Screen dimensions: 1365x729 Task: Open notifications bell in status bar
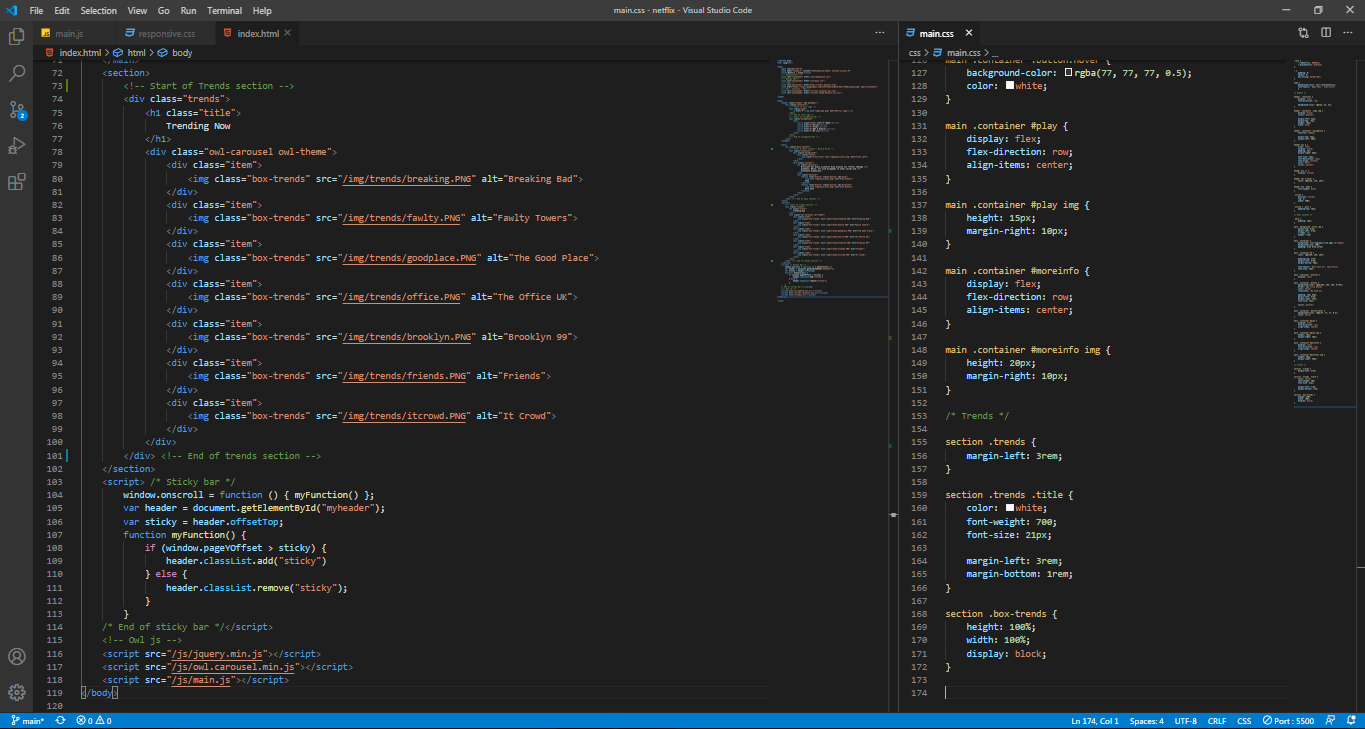1351,721
